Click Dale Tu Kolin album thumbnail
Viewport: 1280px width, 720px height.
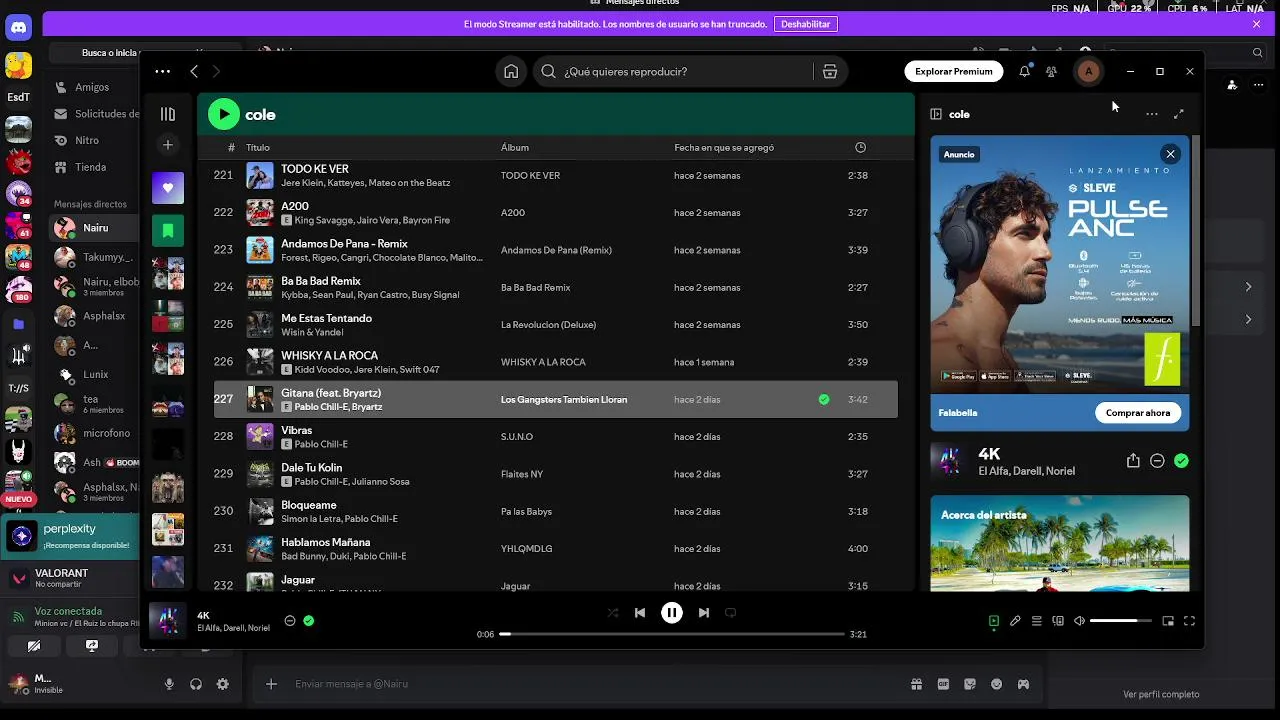click(260, 474)
